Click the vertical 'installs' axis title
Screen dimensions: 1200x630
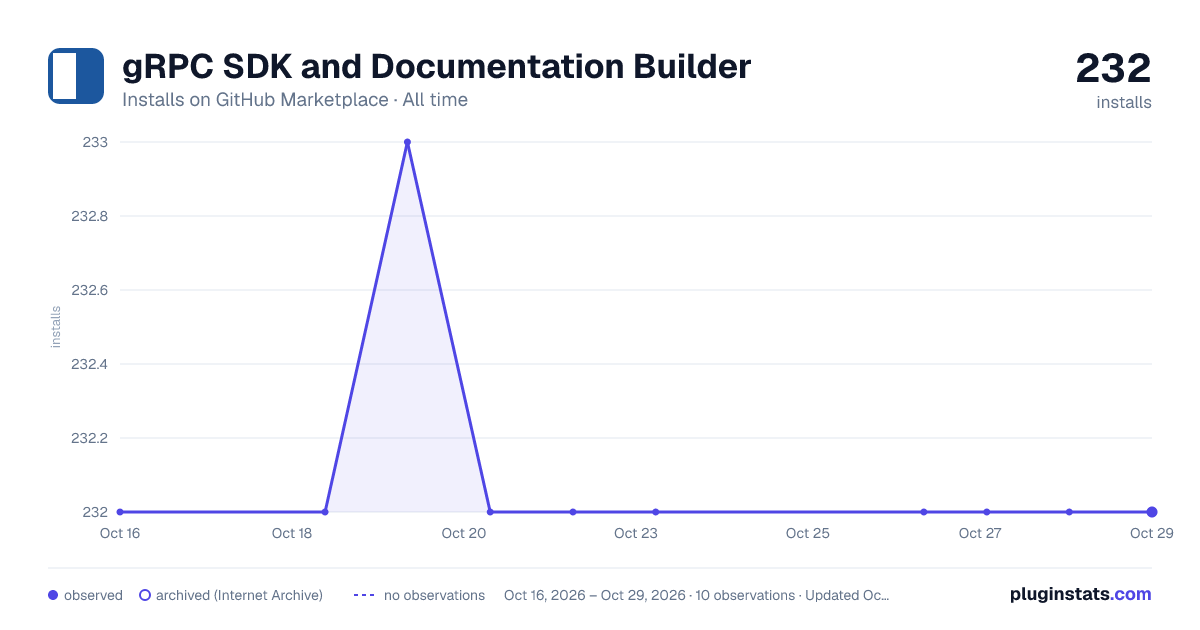(x=56, y=327)
